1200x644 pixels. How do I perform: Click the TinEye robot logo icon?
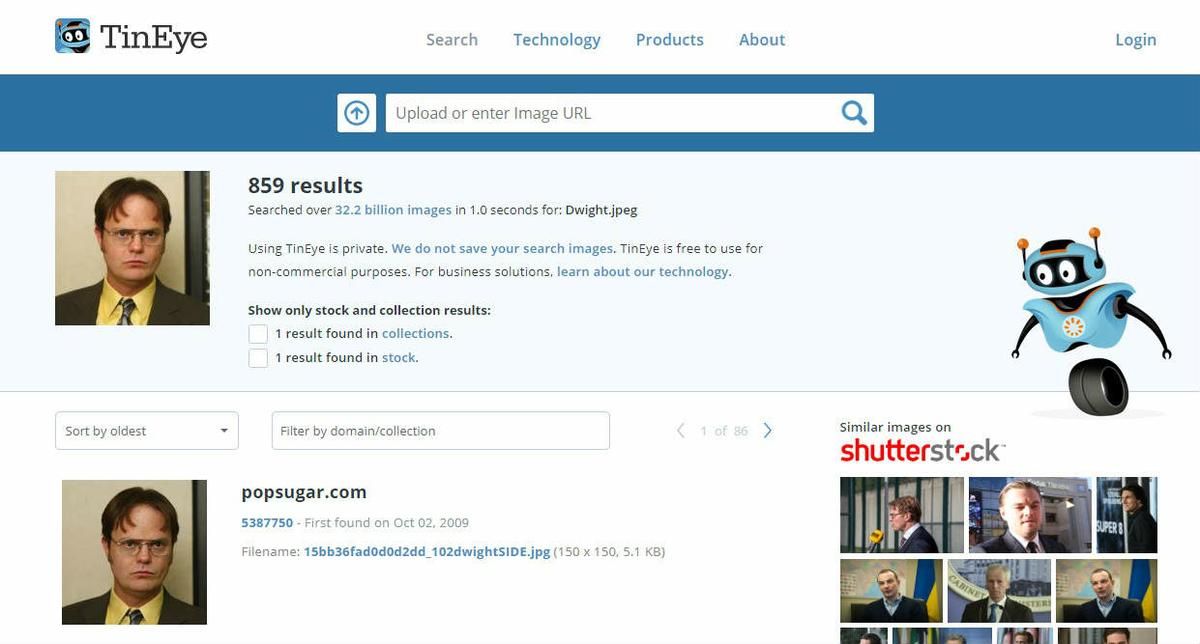tap(73, 37)
